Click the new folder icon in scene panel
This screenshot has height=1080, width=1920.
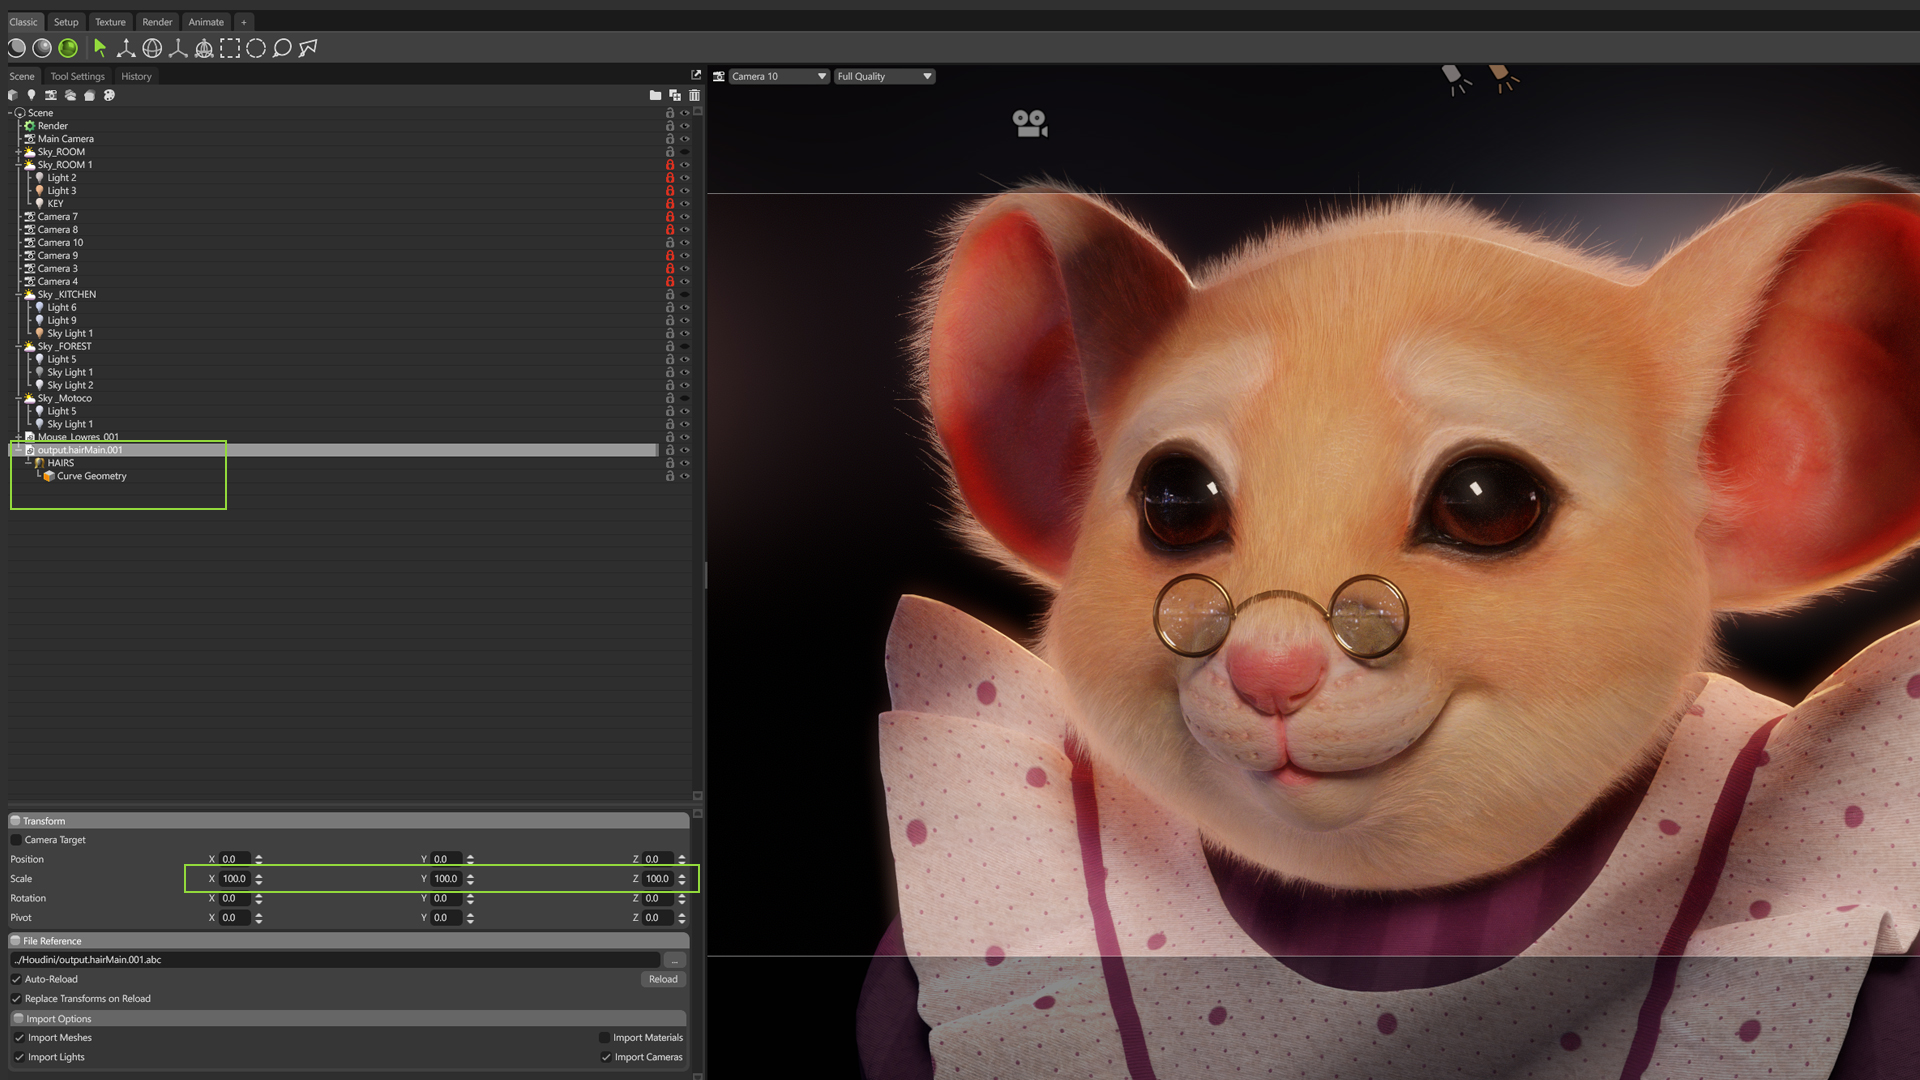pyautogui.click(x=655, y=95)
